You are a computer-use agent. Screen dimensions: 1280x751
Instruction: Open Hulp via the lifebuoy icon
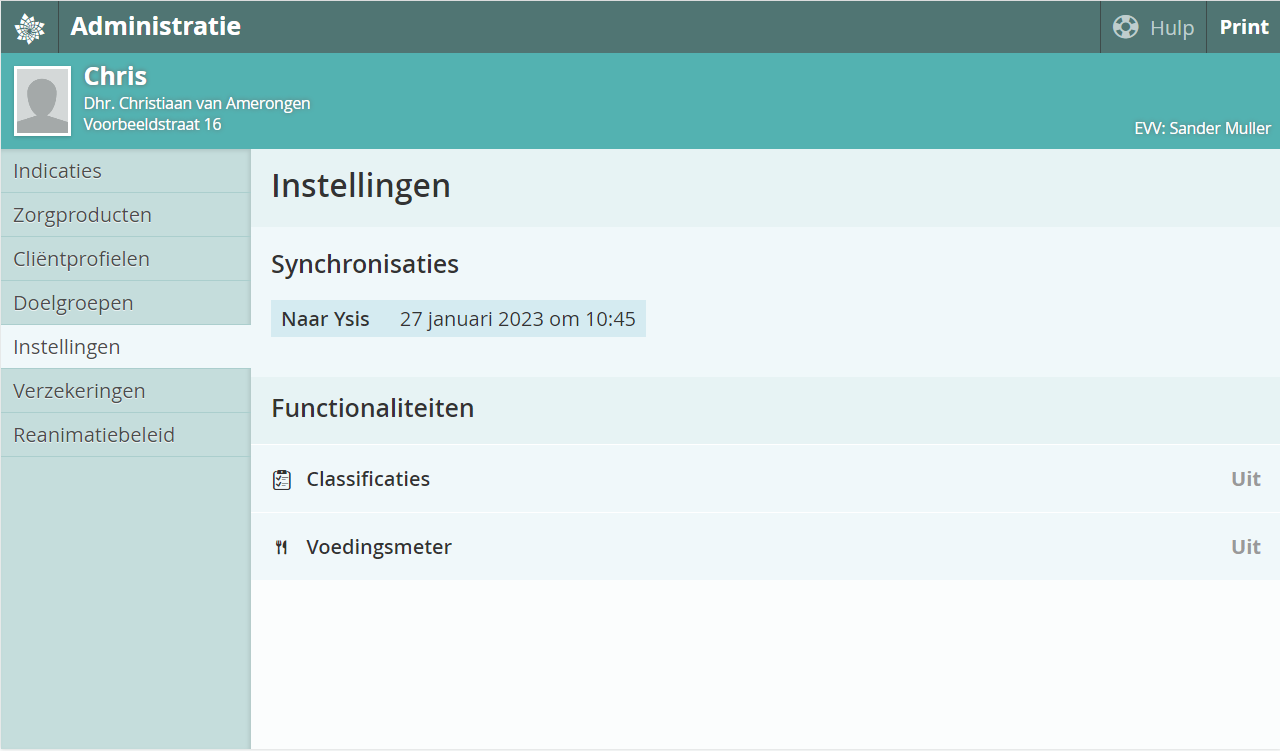(x=1126, y=27)
